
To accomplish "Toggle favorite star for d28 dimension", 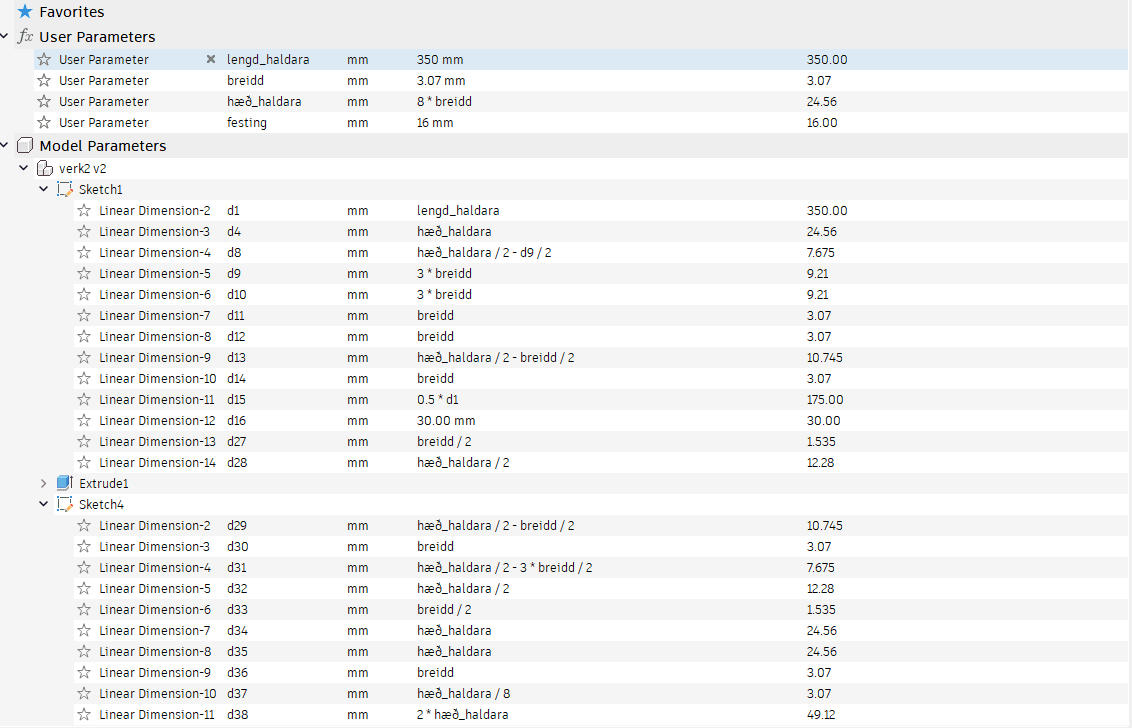I will click(84, 462).
